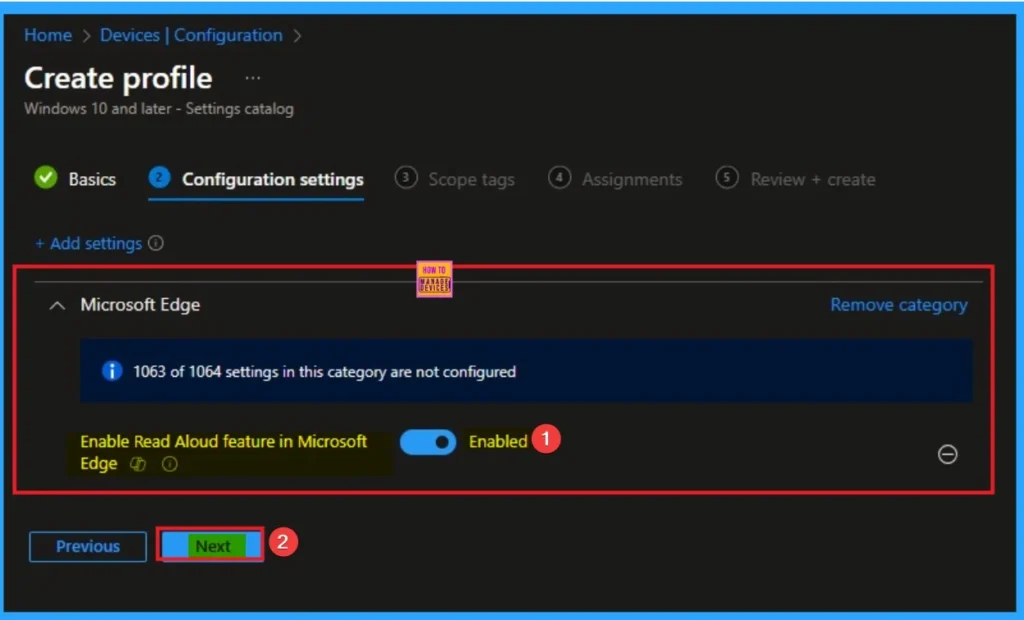Click the green checkmark icon for Basics

click(46, 177)
